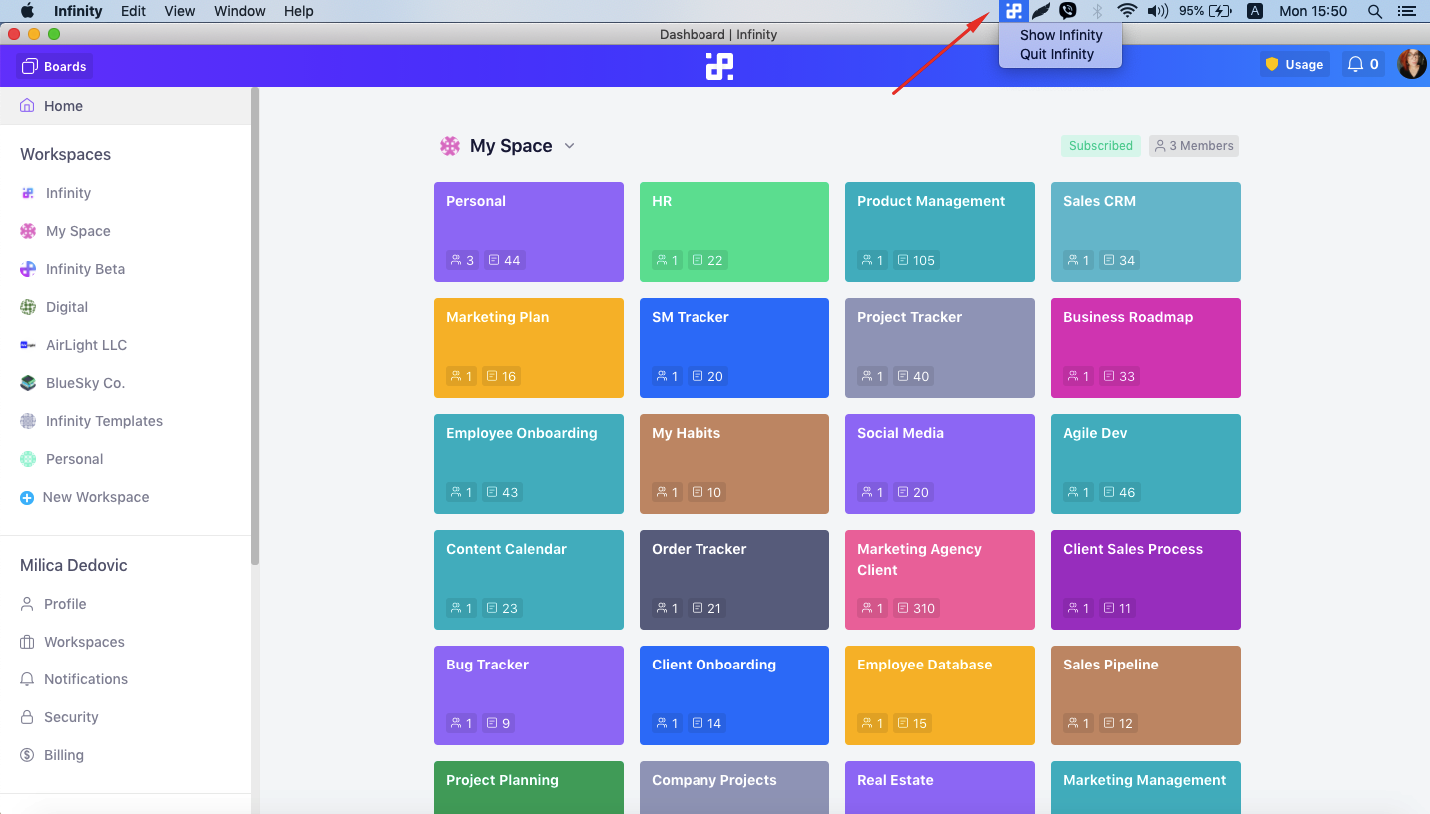Click the Billing dollar icon
Image resolution: width=1430 pixels, height=814 pixels.
27,755
